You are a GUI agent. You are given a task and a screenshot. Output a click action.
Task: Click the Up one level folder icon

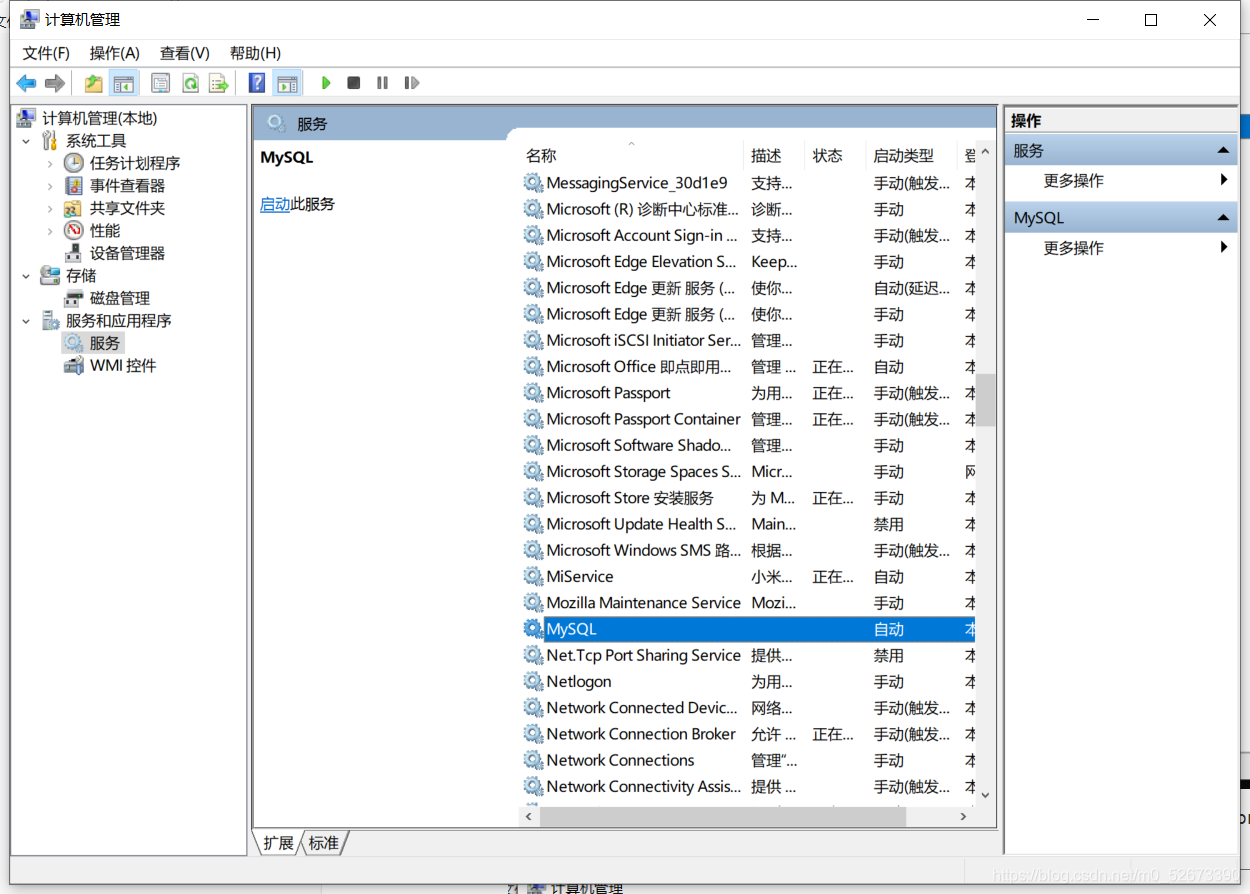point(94,83)
